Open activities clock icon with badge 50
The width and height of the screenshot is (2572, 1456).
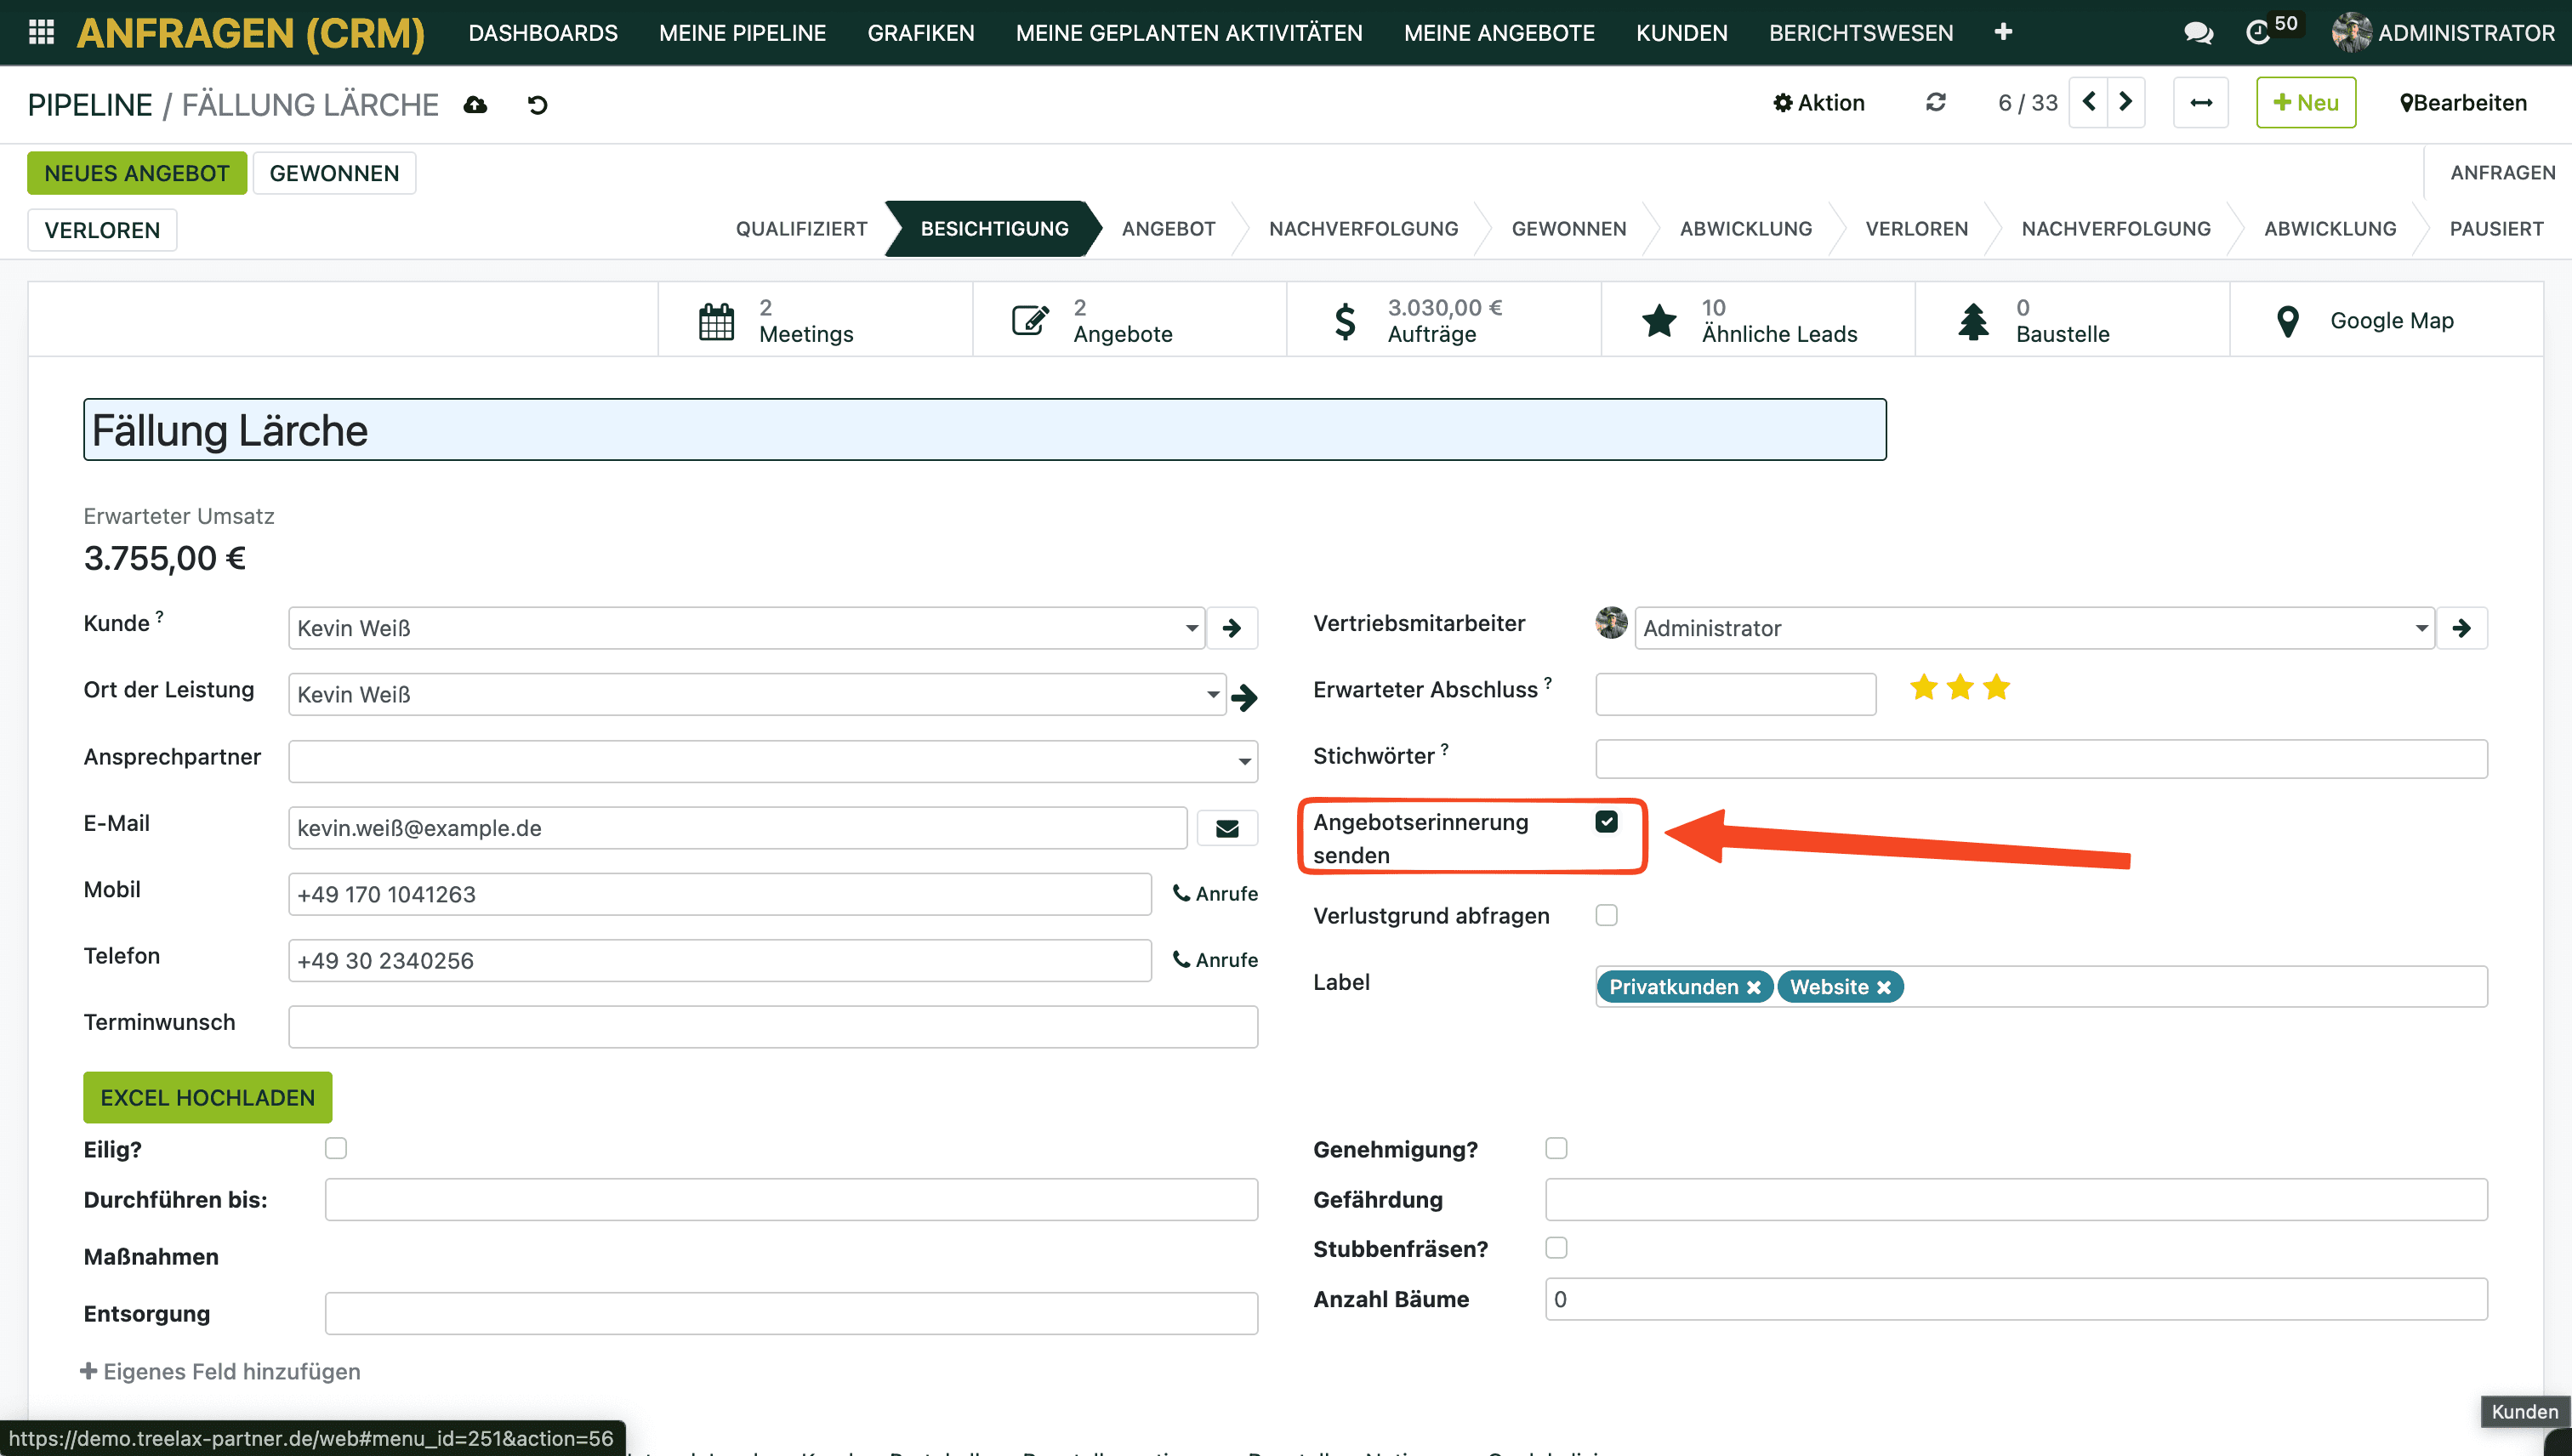click(x=2258, y=33)
